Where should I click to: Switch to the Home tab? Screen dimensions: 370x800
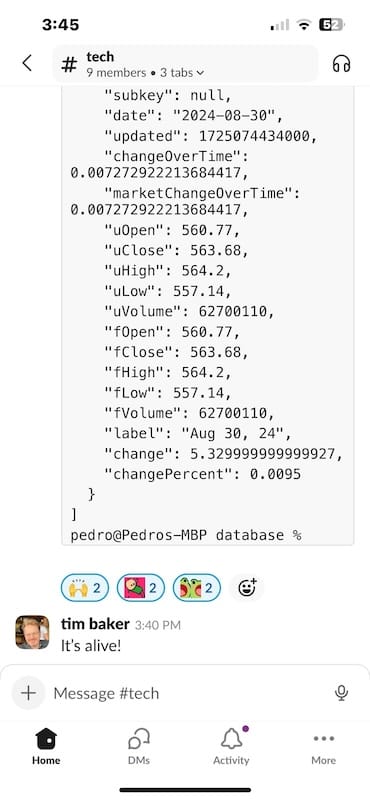pyautogui.click(x=46, y=746)
